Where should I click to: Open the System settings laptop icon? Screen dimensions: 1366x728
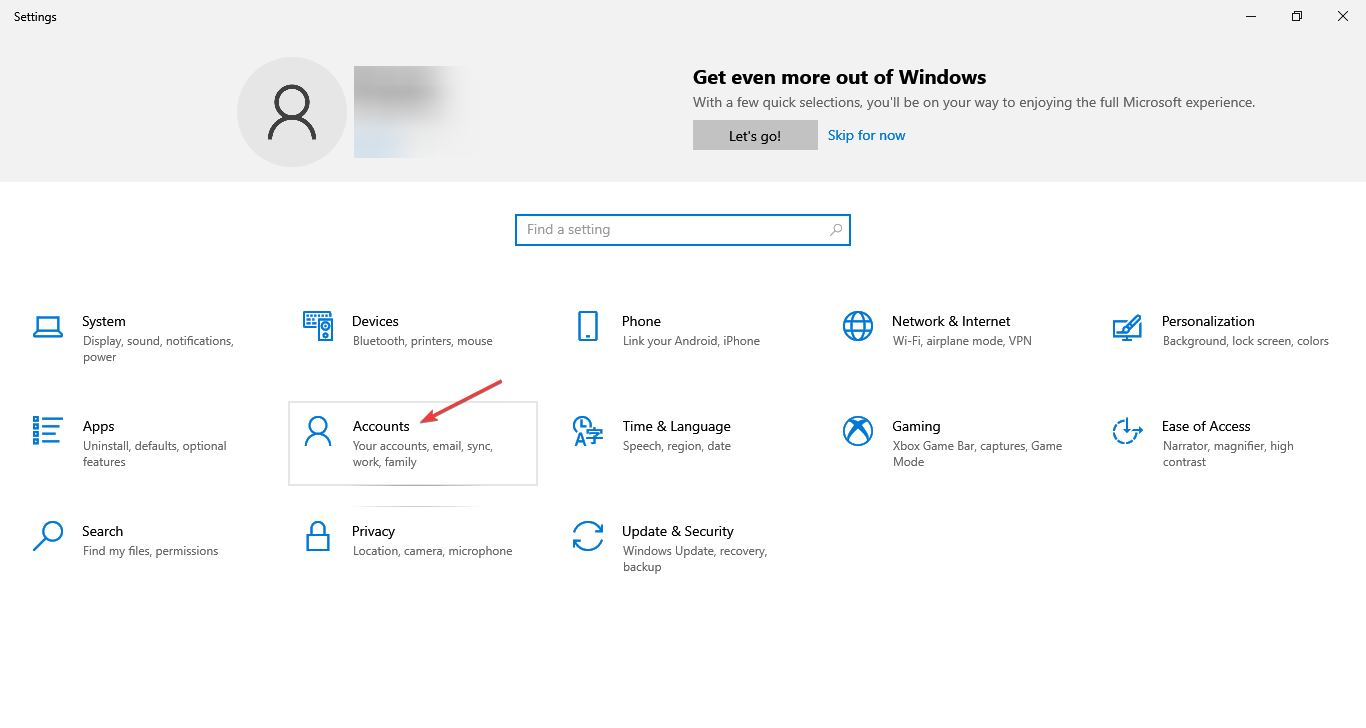48,326
